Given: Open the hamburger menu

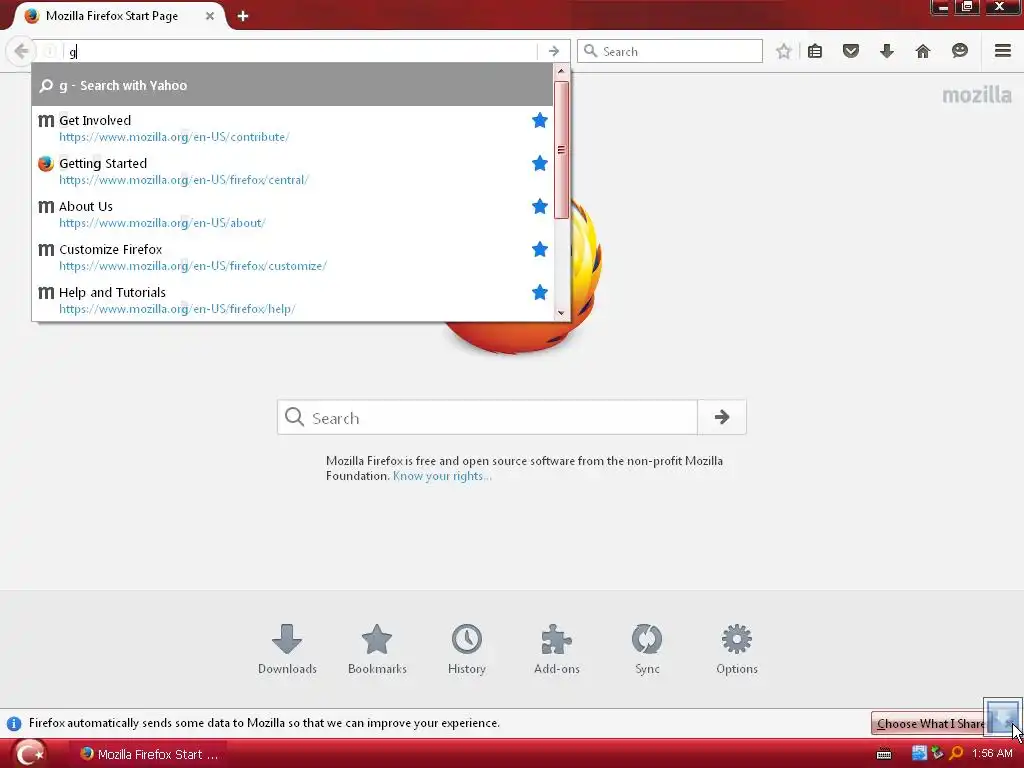Looking at the screenshot, I should (1003, 51).
